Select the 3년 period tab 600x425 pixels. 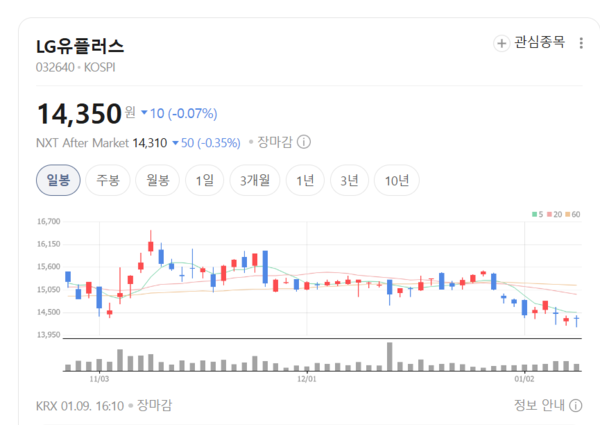[x=349, y=180]
